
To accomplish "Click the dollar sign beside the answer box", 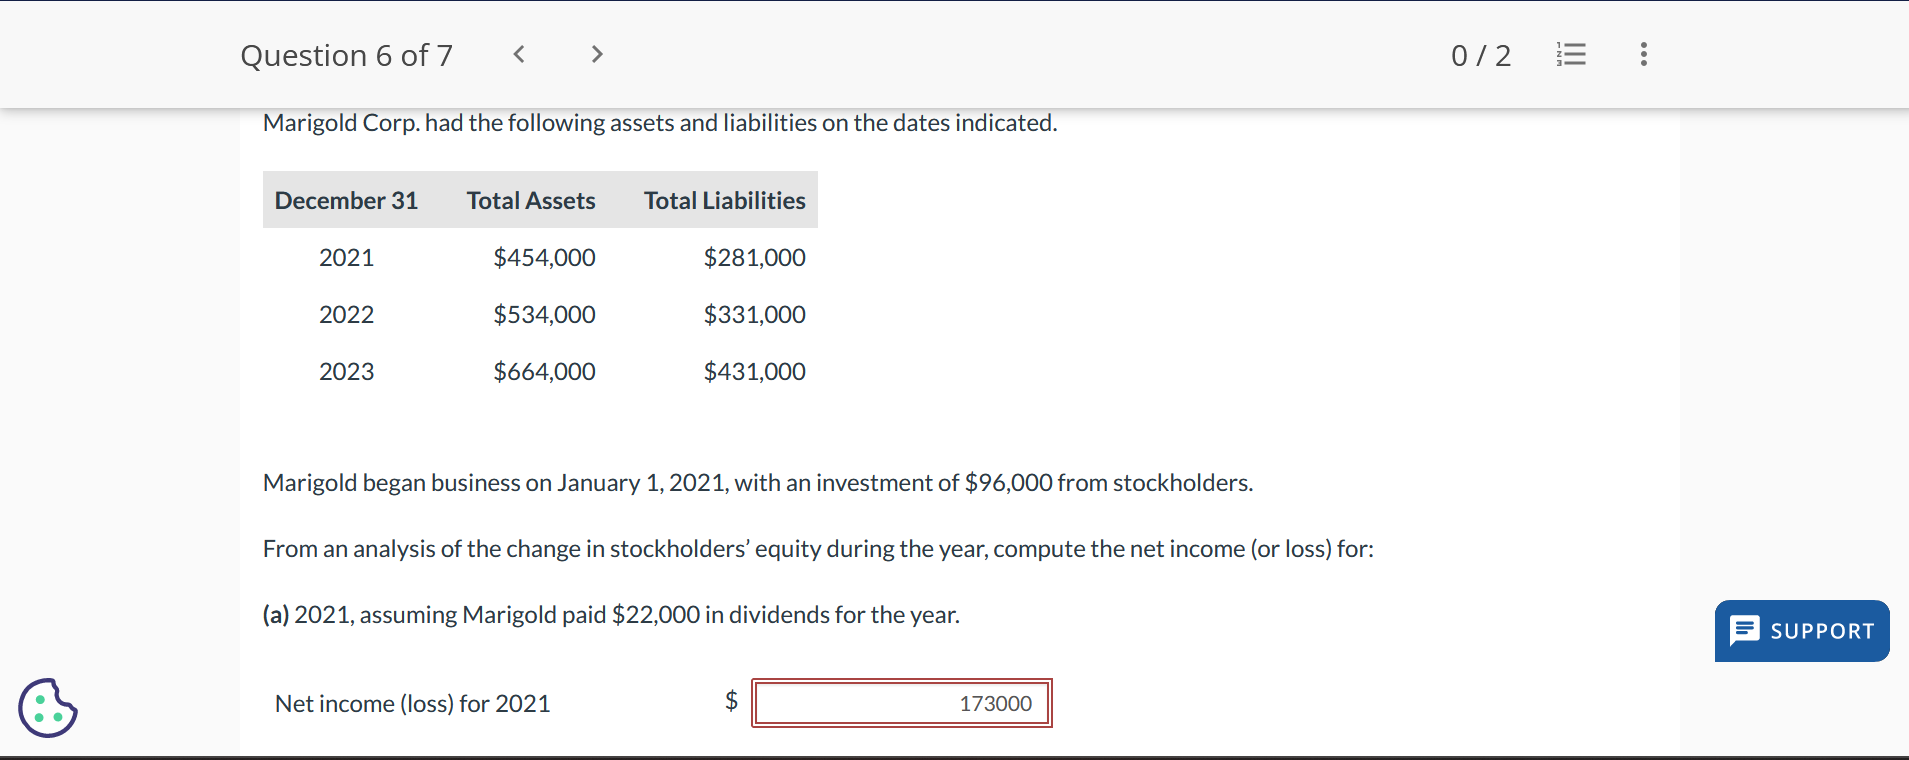I will pyautogui.click(x=731, y=700).
